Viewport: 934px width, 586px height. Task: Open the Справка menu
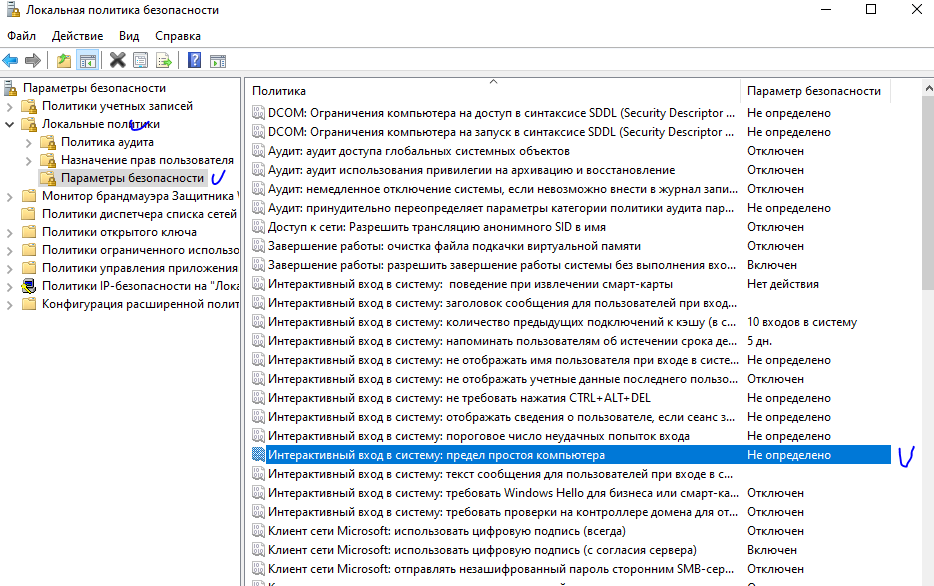point(178,36)
